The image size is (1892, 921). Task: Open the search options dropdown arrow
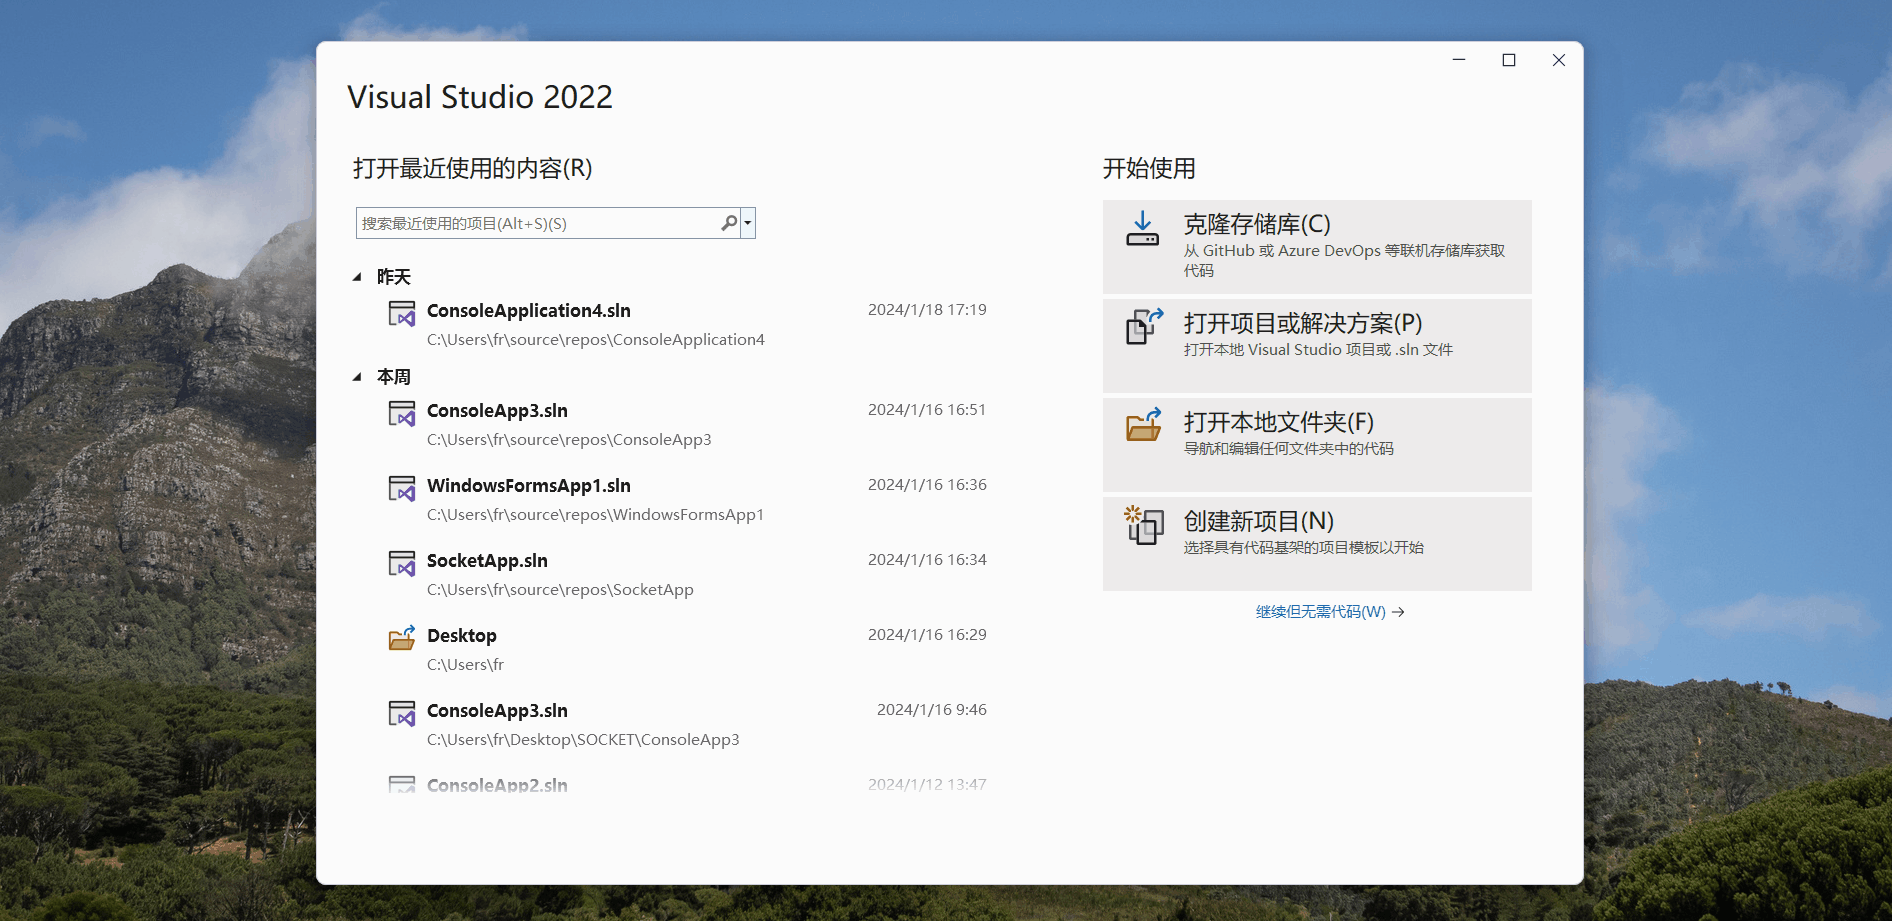click(748, 223)
